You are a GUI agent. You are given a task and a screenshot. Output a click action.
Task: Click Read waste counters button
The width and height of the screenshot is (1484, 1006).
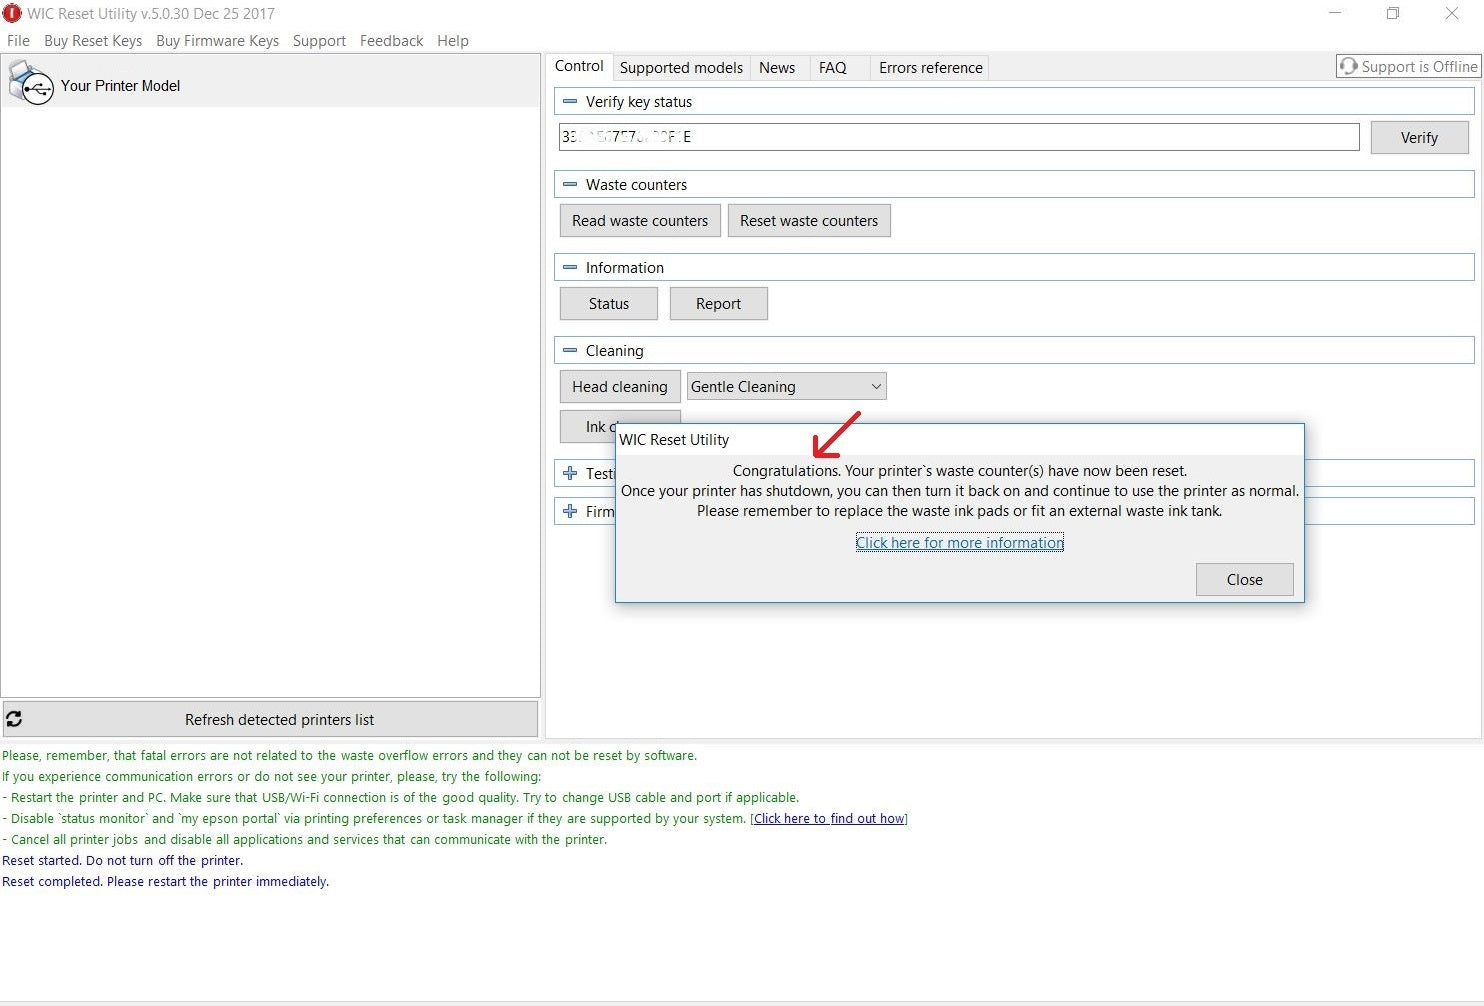pos(640,220)
